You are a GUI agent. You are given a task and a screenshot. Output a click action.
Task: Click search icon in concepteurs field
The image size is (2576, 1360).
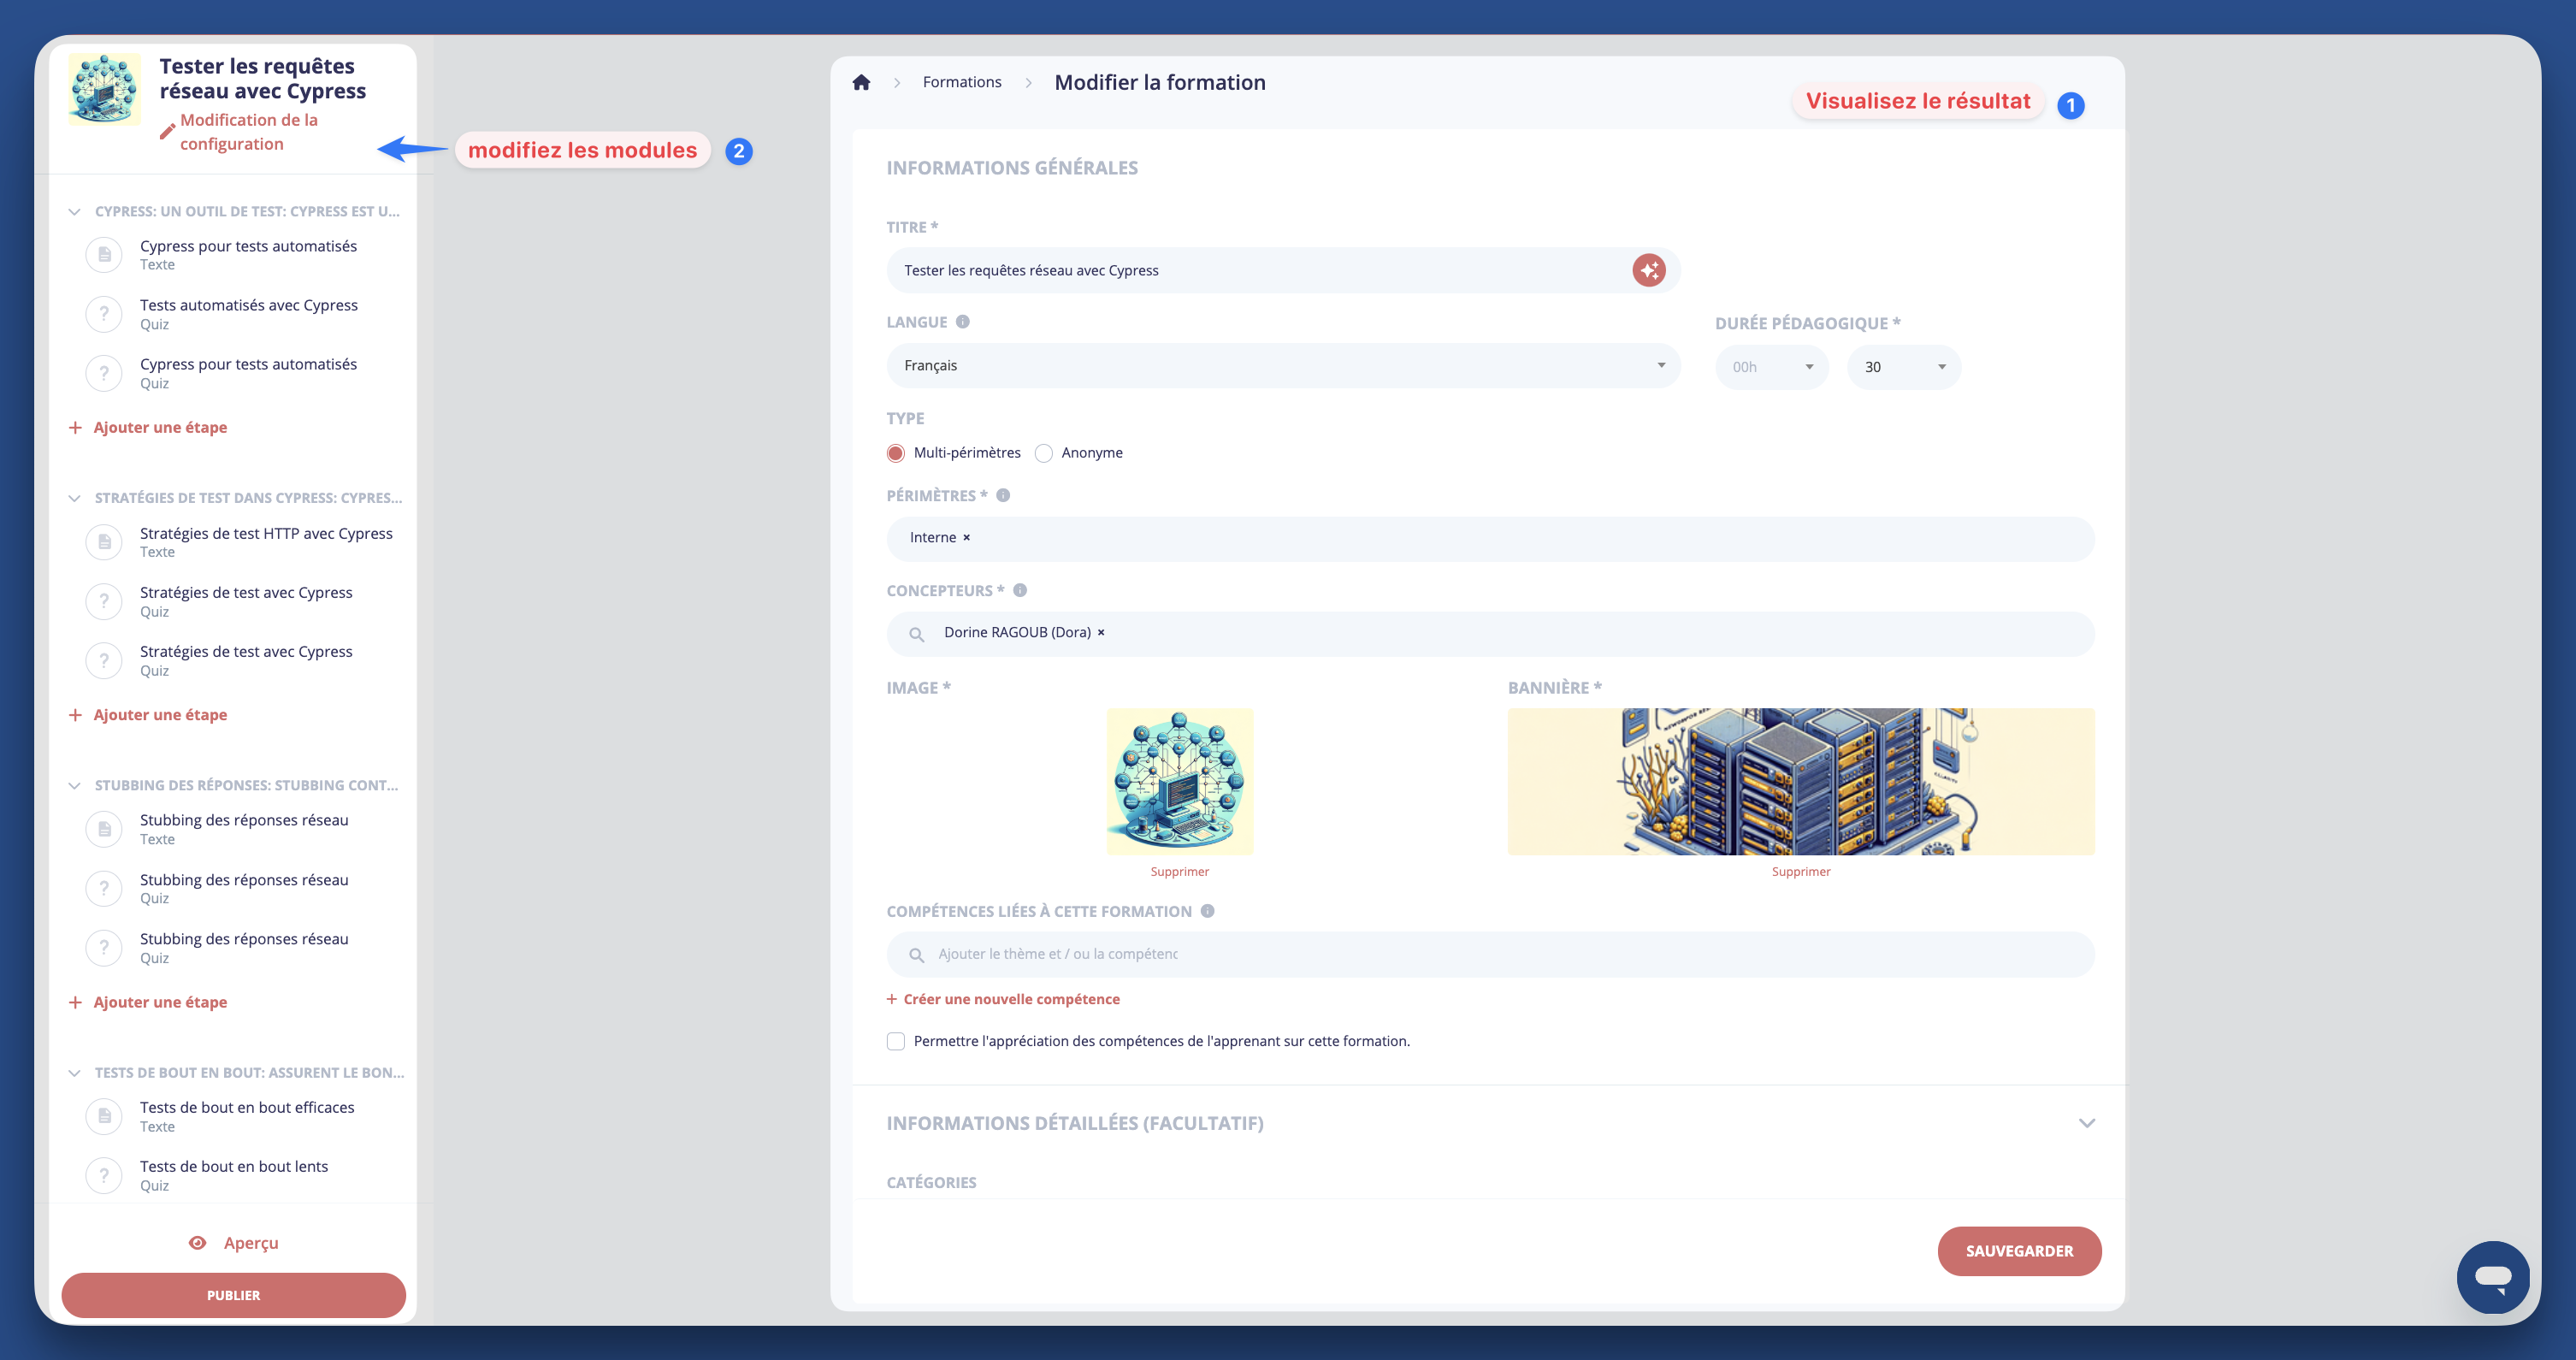[916, 634]
